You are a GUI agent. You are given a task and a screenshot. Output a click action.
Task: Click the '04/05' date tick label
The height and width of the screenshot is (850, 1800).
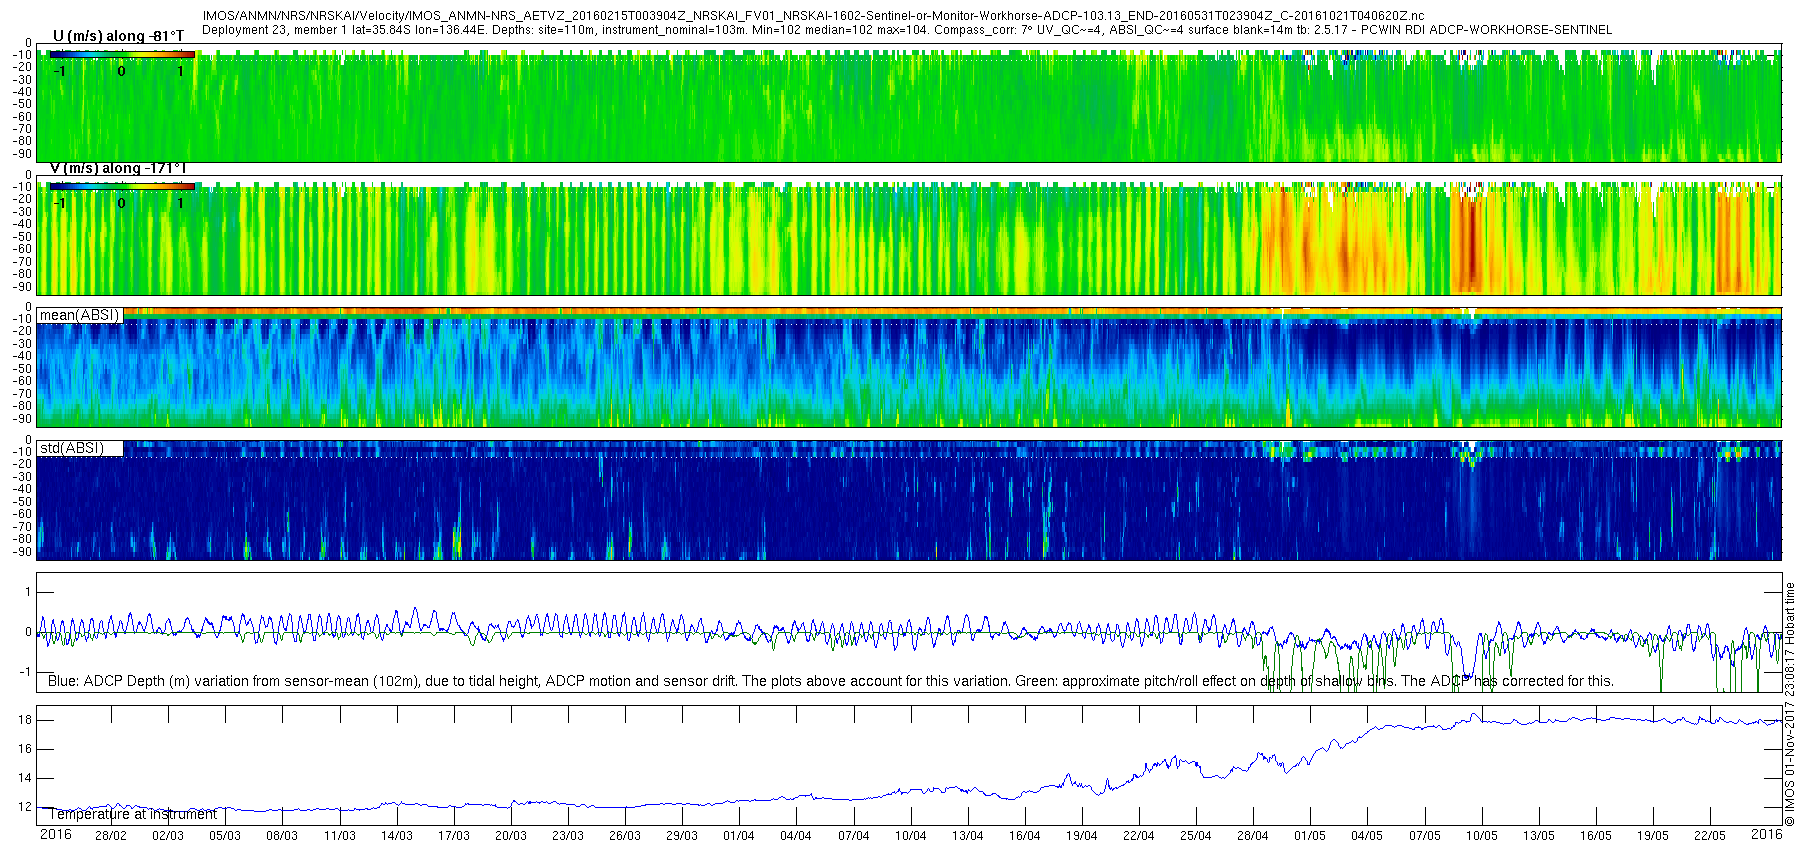1368,836
